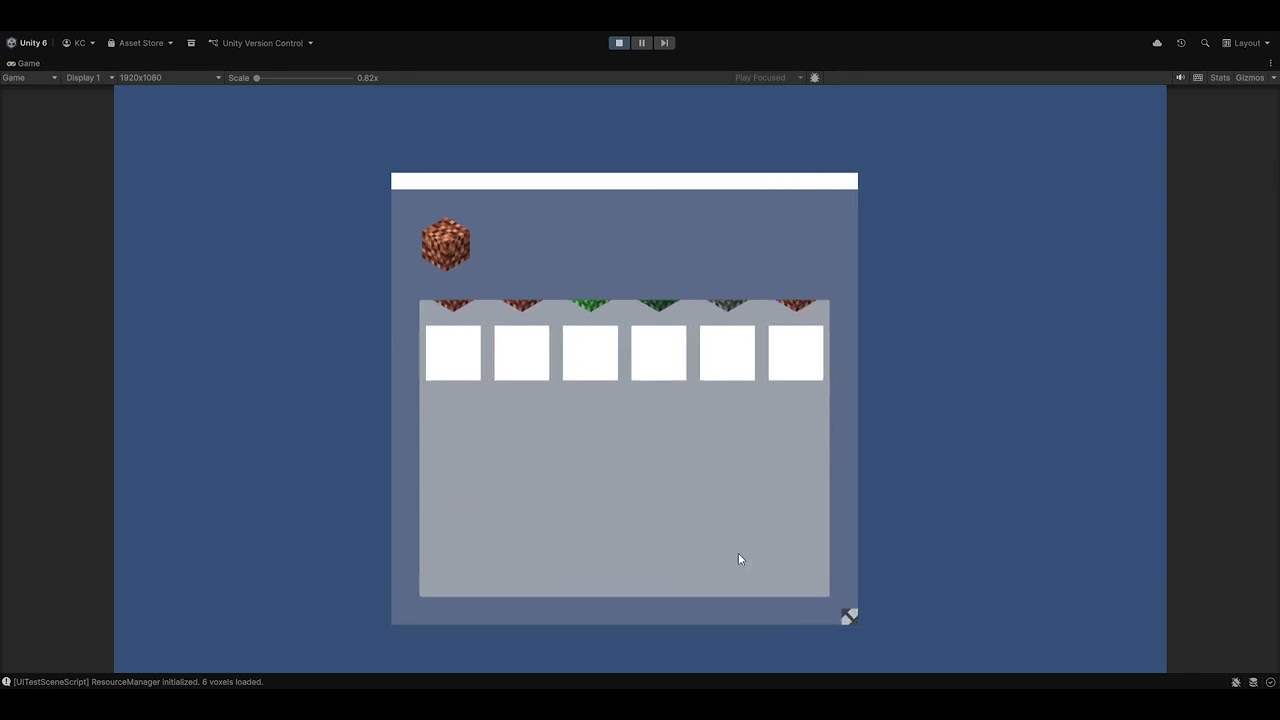Viewport: 1280px width, 720px height.
Task: Stop play mode with the stop button
Action: (619, 43)
